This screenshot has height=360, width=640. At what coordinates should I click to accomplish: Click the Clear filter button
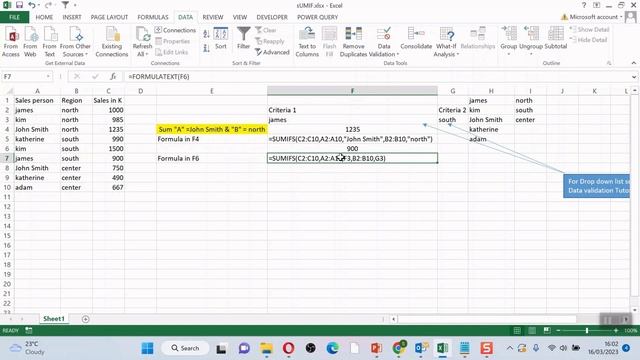pyautogui.click(x=266, y=30)
